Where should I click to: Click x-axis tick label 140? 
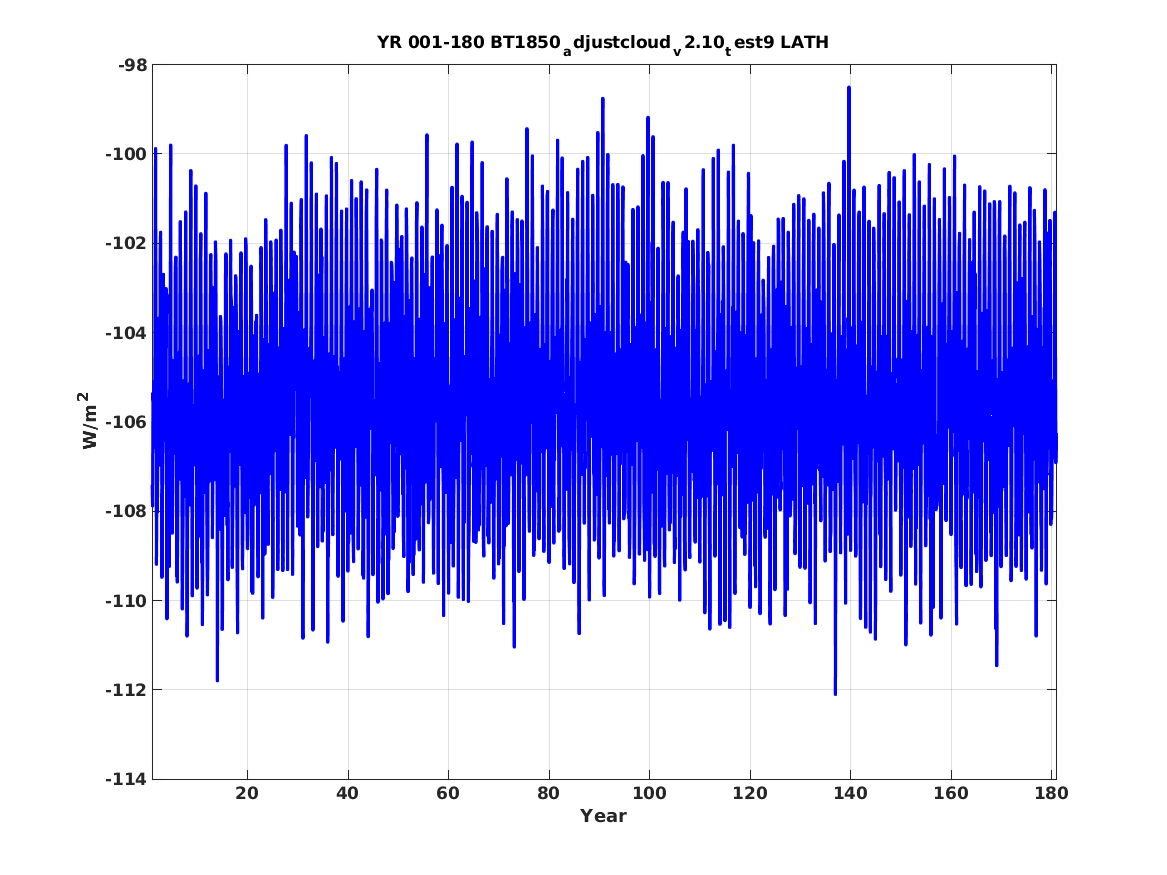point(850,793)
